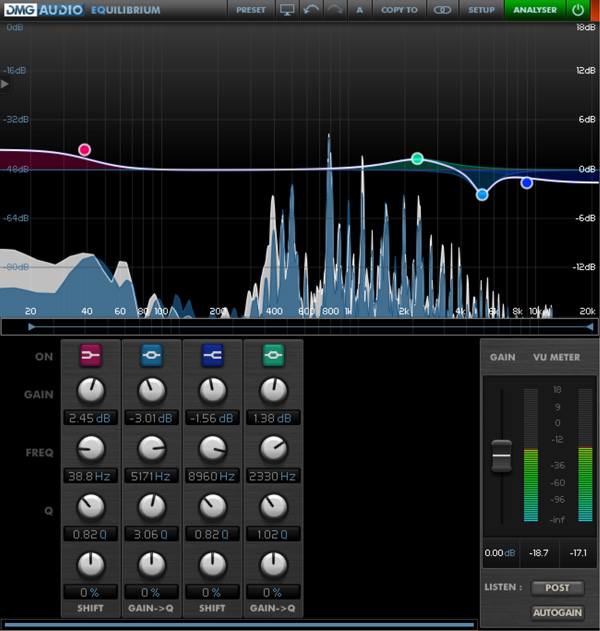Toggle the plugin power bypass icon
The height and width of the screenshot is (631, 600).
[578, 10]
